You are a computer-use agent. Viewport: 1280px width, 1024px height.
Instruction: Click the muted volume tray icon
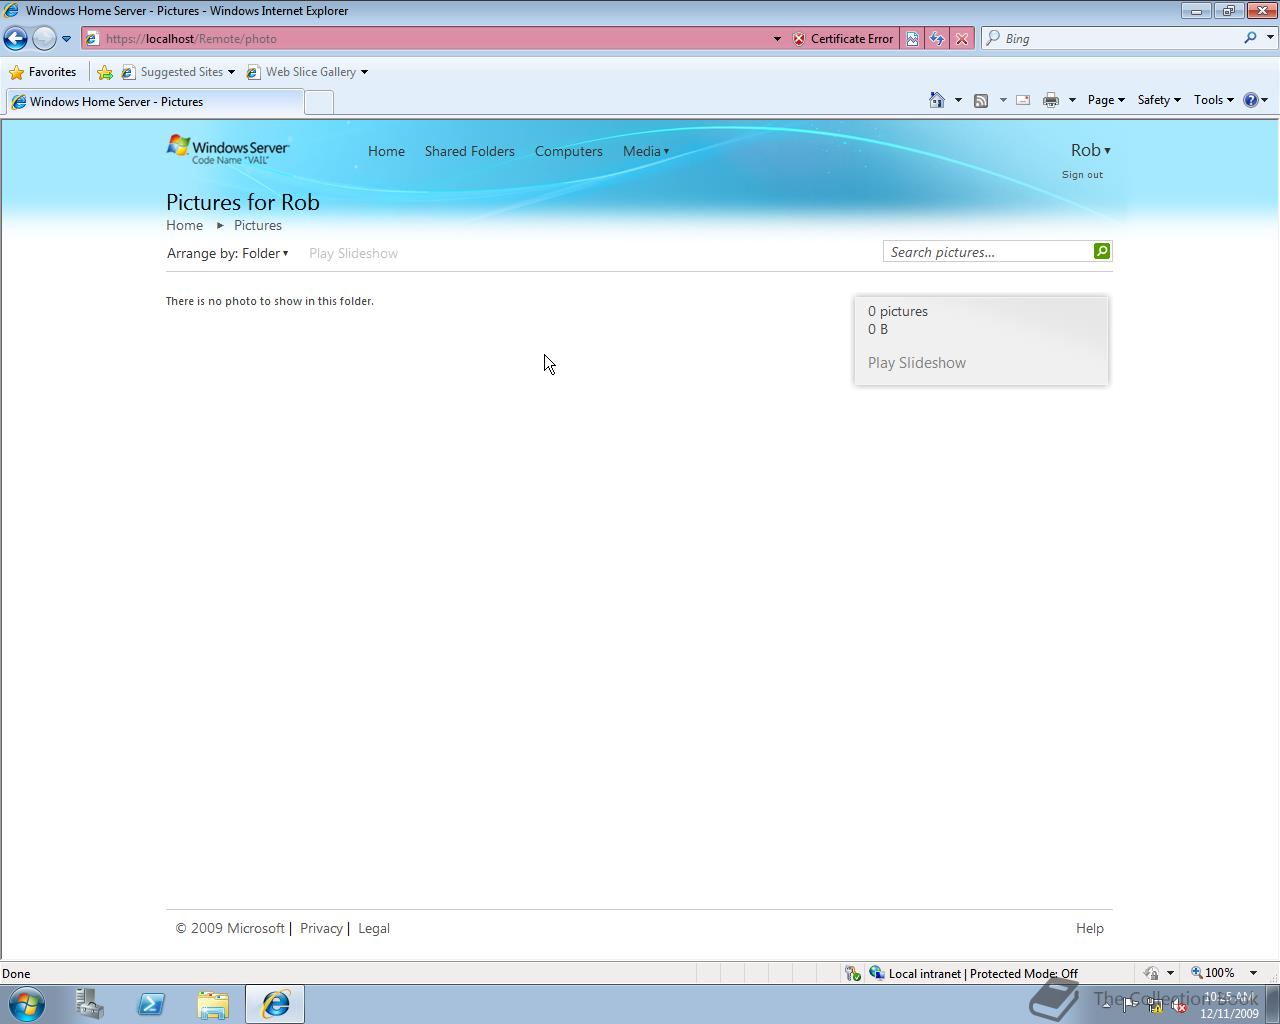(1179, 1005)
